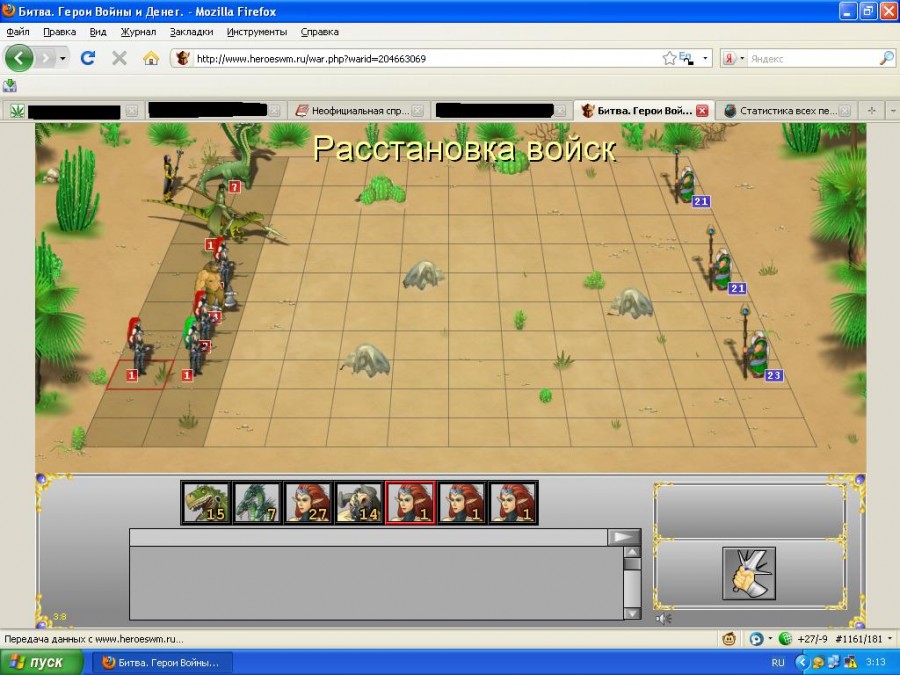
Task: Close the Битва. Герои Вой... tab
Action: click(x=702, y=111)
